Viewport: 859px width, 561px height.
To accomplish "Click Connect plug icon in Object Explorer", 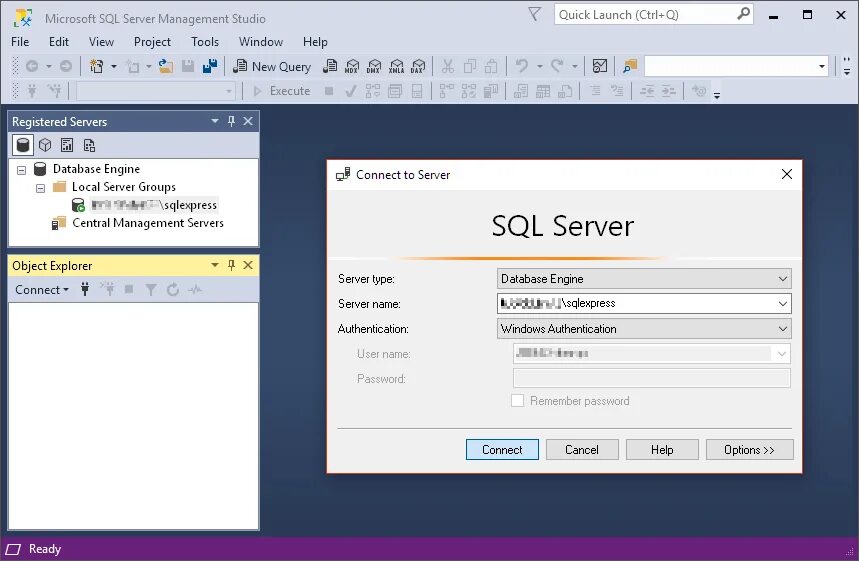I will pos(85,289).
